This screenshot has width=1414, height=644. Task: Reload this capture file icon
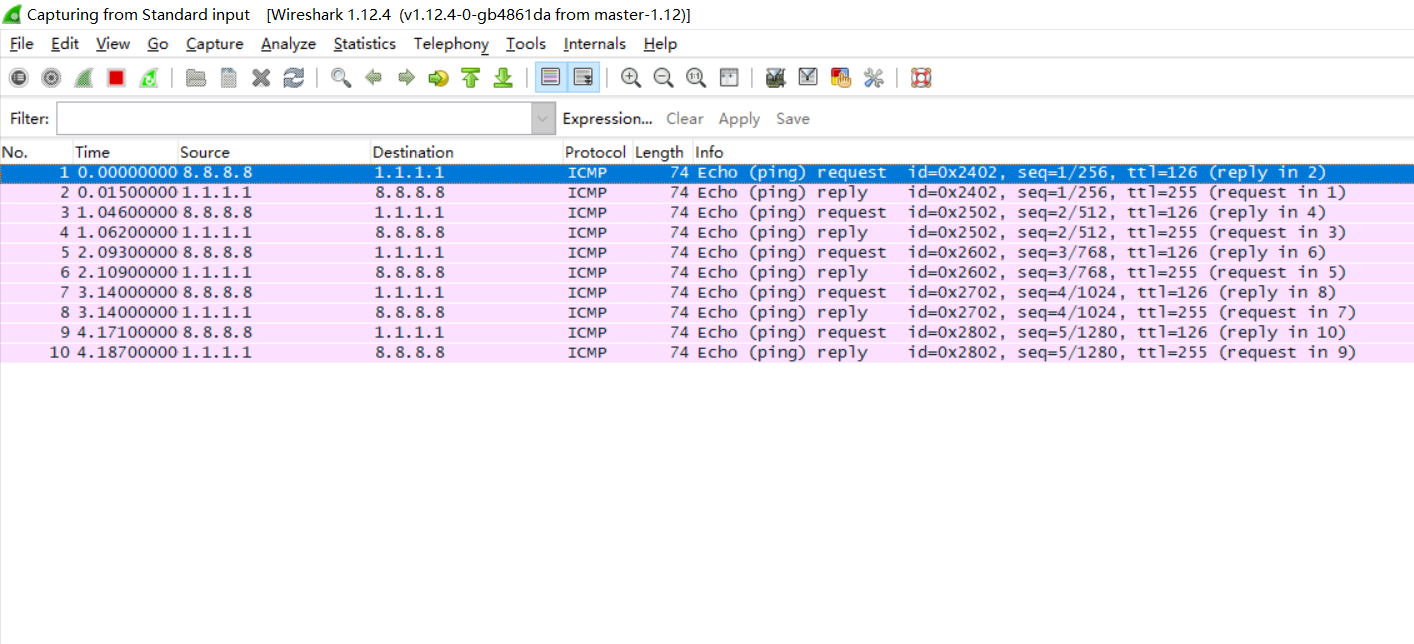pyautogui.click(x=293, y=78)
